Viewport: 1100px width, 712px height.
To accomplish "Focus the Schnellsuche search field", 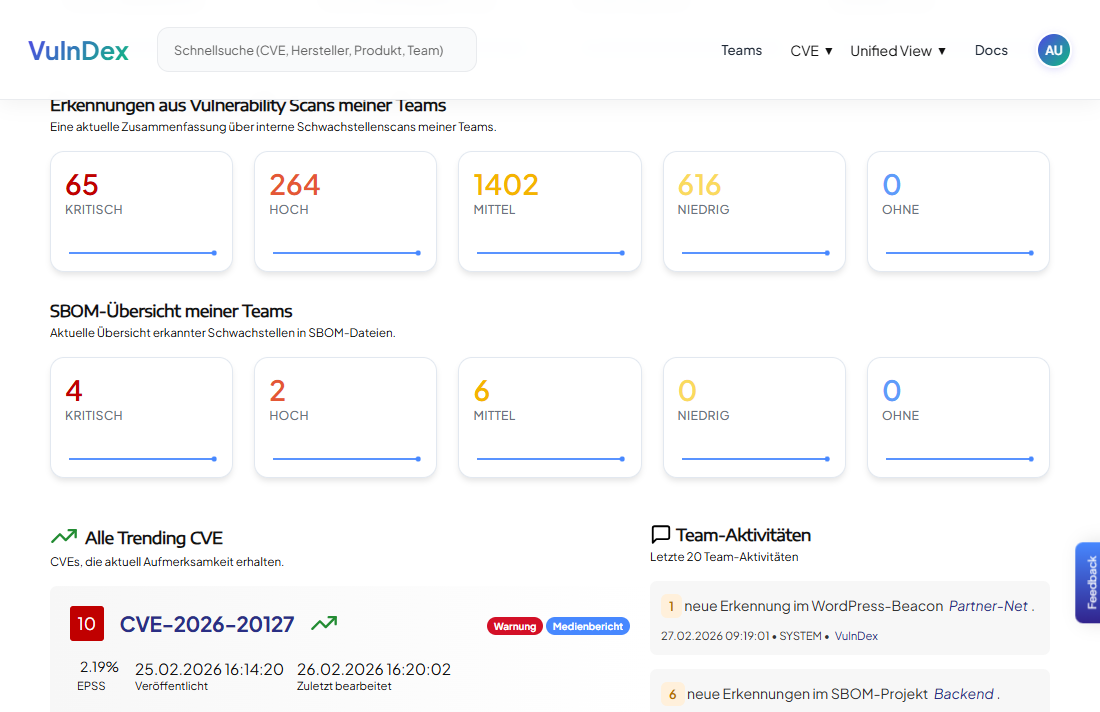I will 316,50.
